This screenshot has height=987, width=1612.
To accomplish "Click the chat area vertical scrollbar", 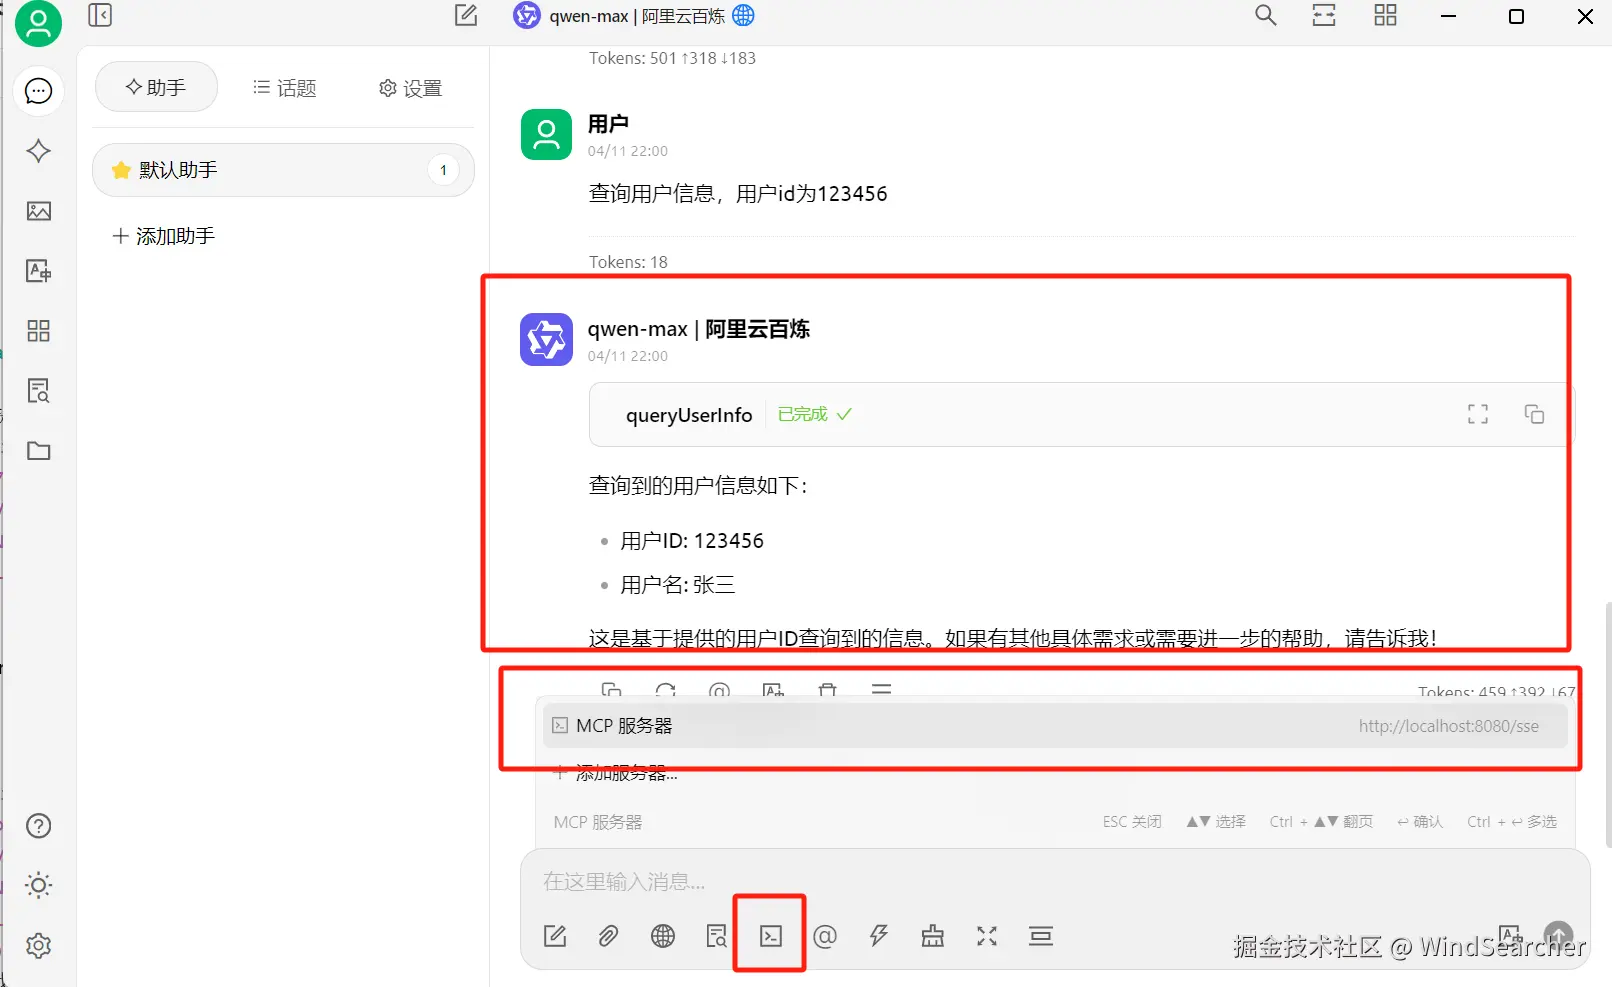I will pos(1607,725).
